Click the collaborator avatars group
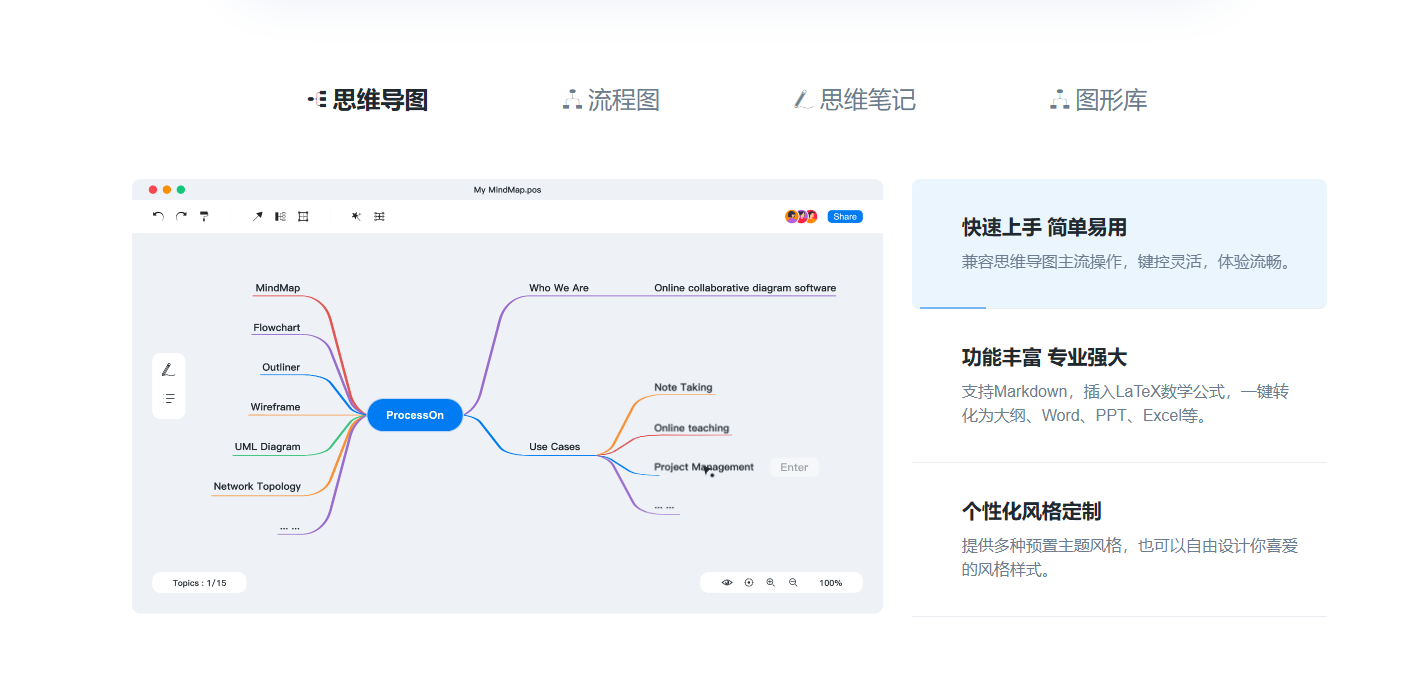 pyautogui.click(x=801, y=216)
